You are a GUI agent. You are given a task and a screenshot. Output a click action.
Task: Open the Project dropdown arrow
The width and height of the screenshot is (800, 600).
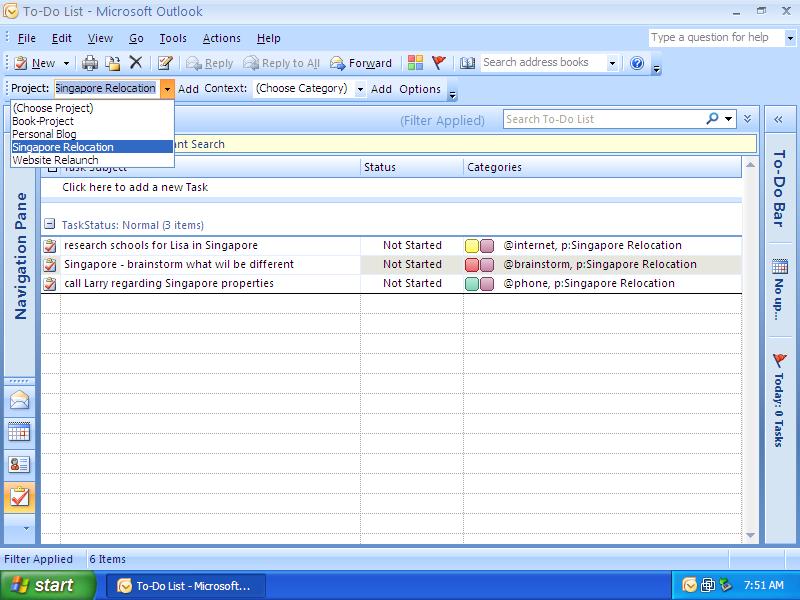[167, 89]
